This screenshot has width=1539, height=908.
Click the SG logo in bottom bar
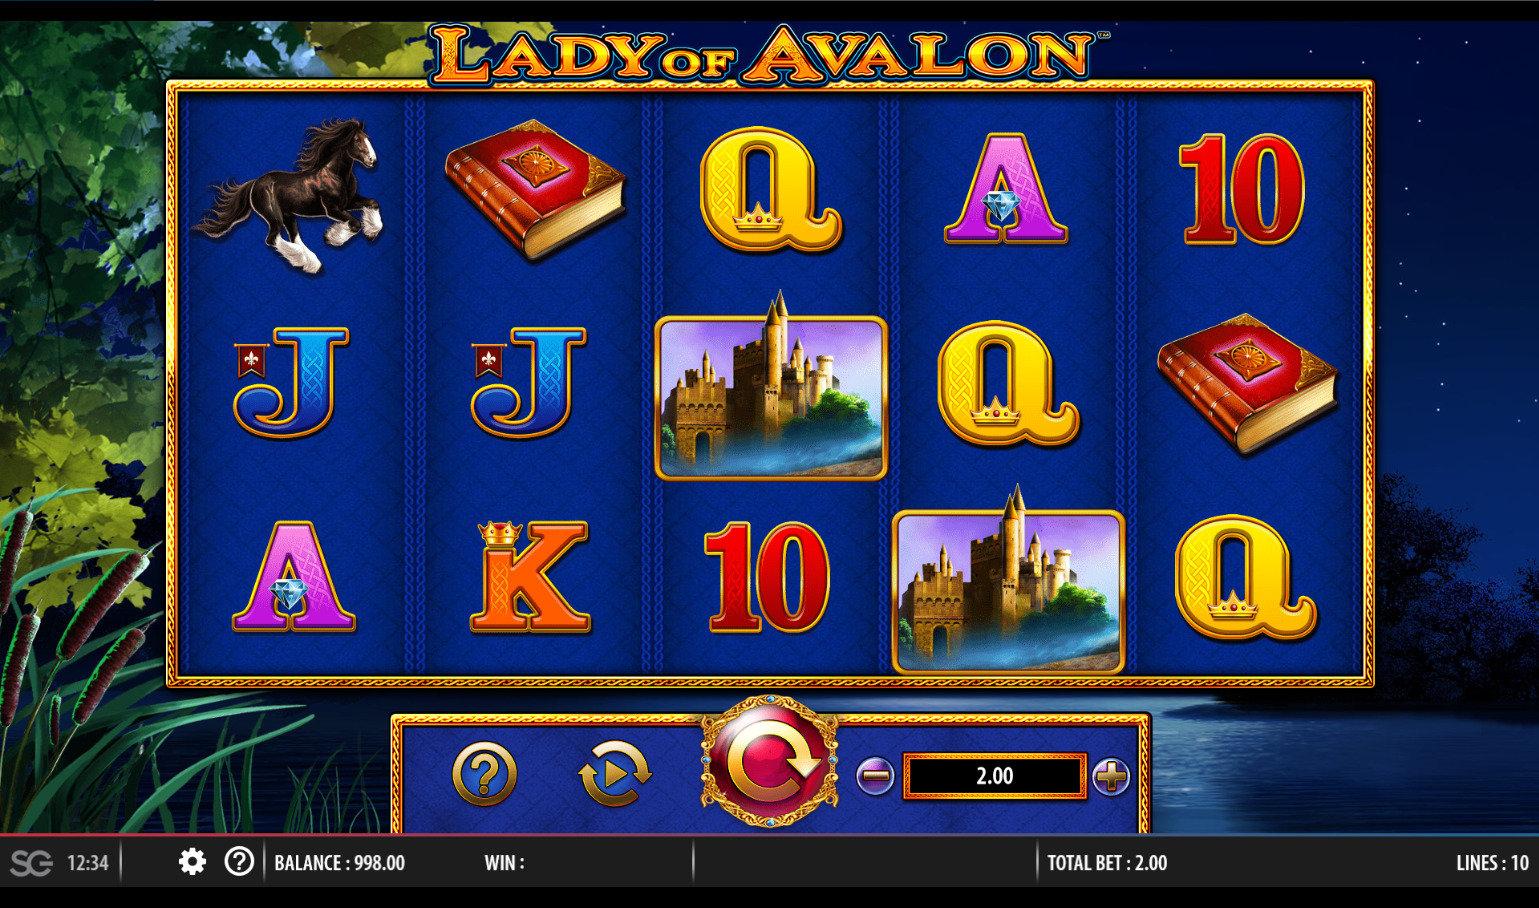pos(31,862)
